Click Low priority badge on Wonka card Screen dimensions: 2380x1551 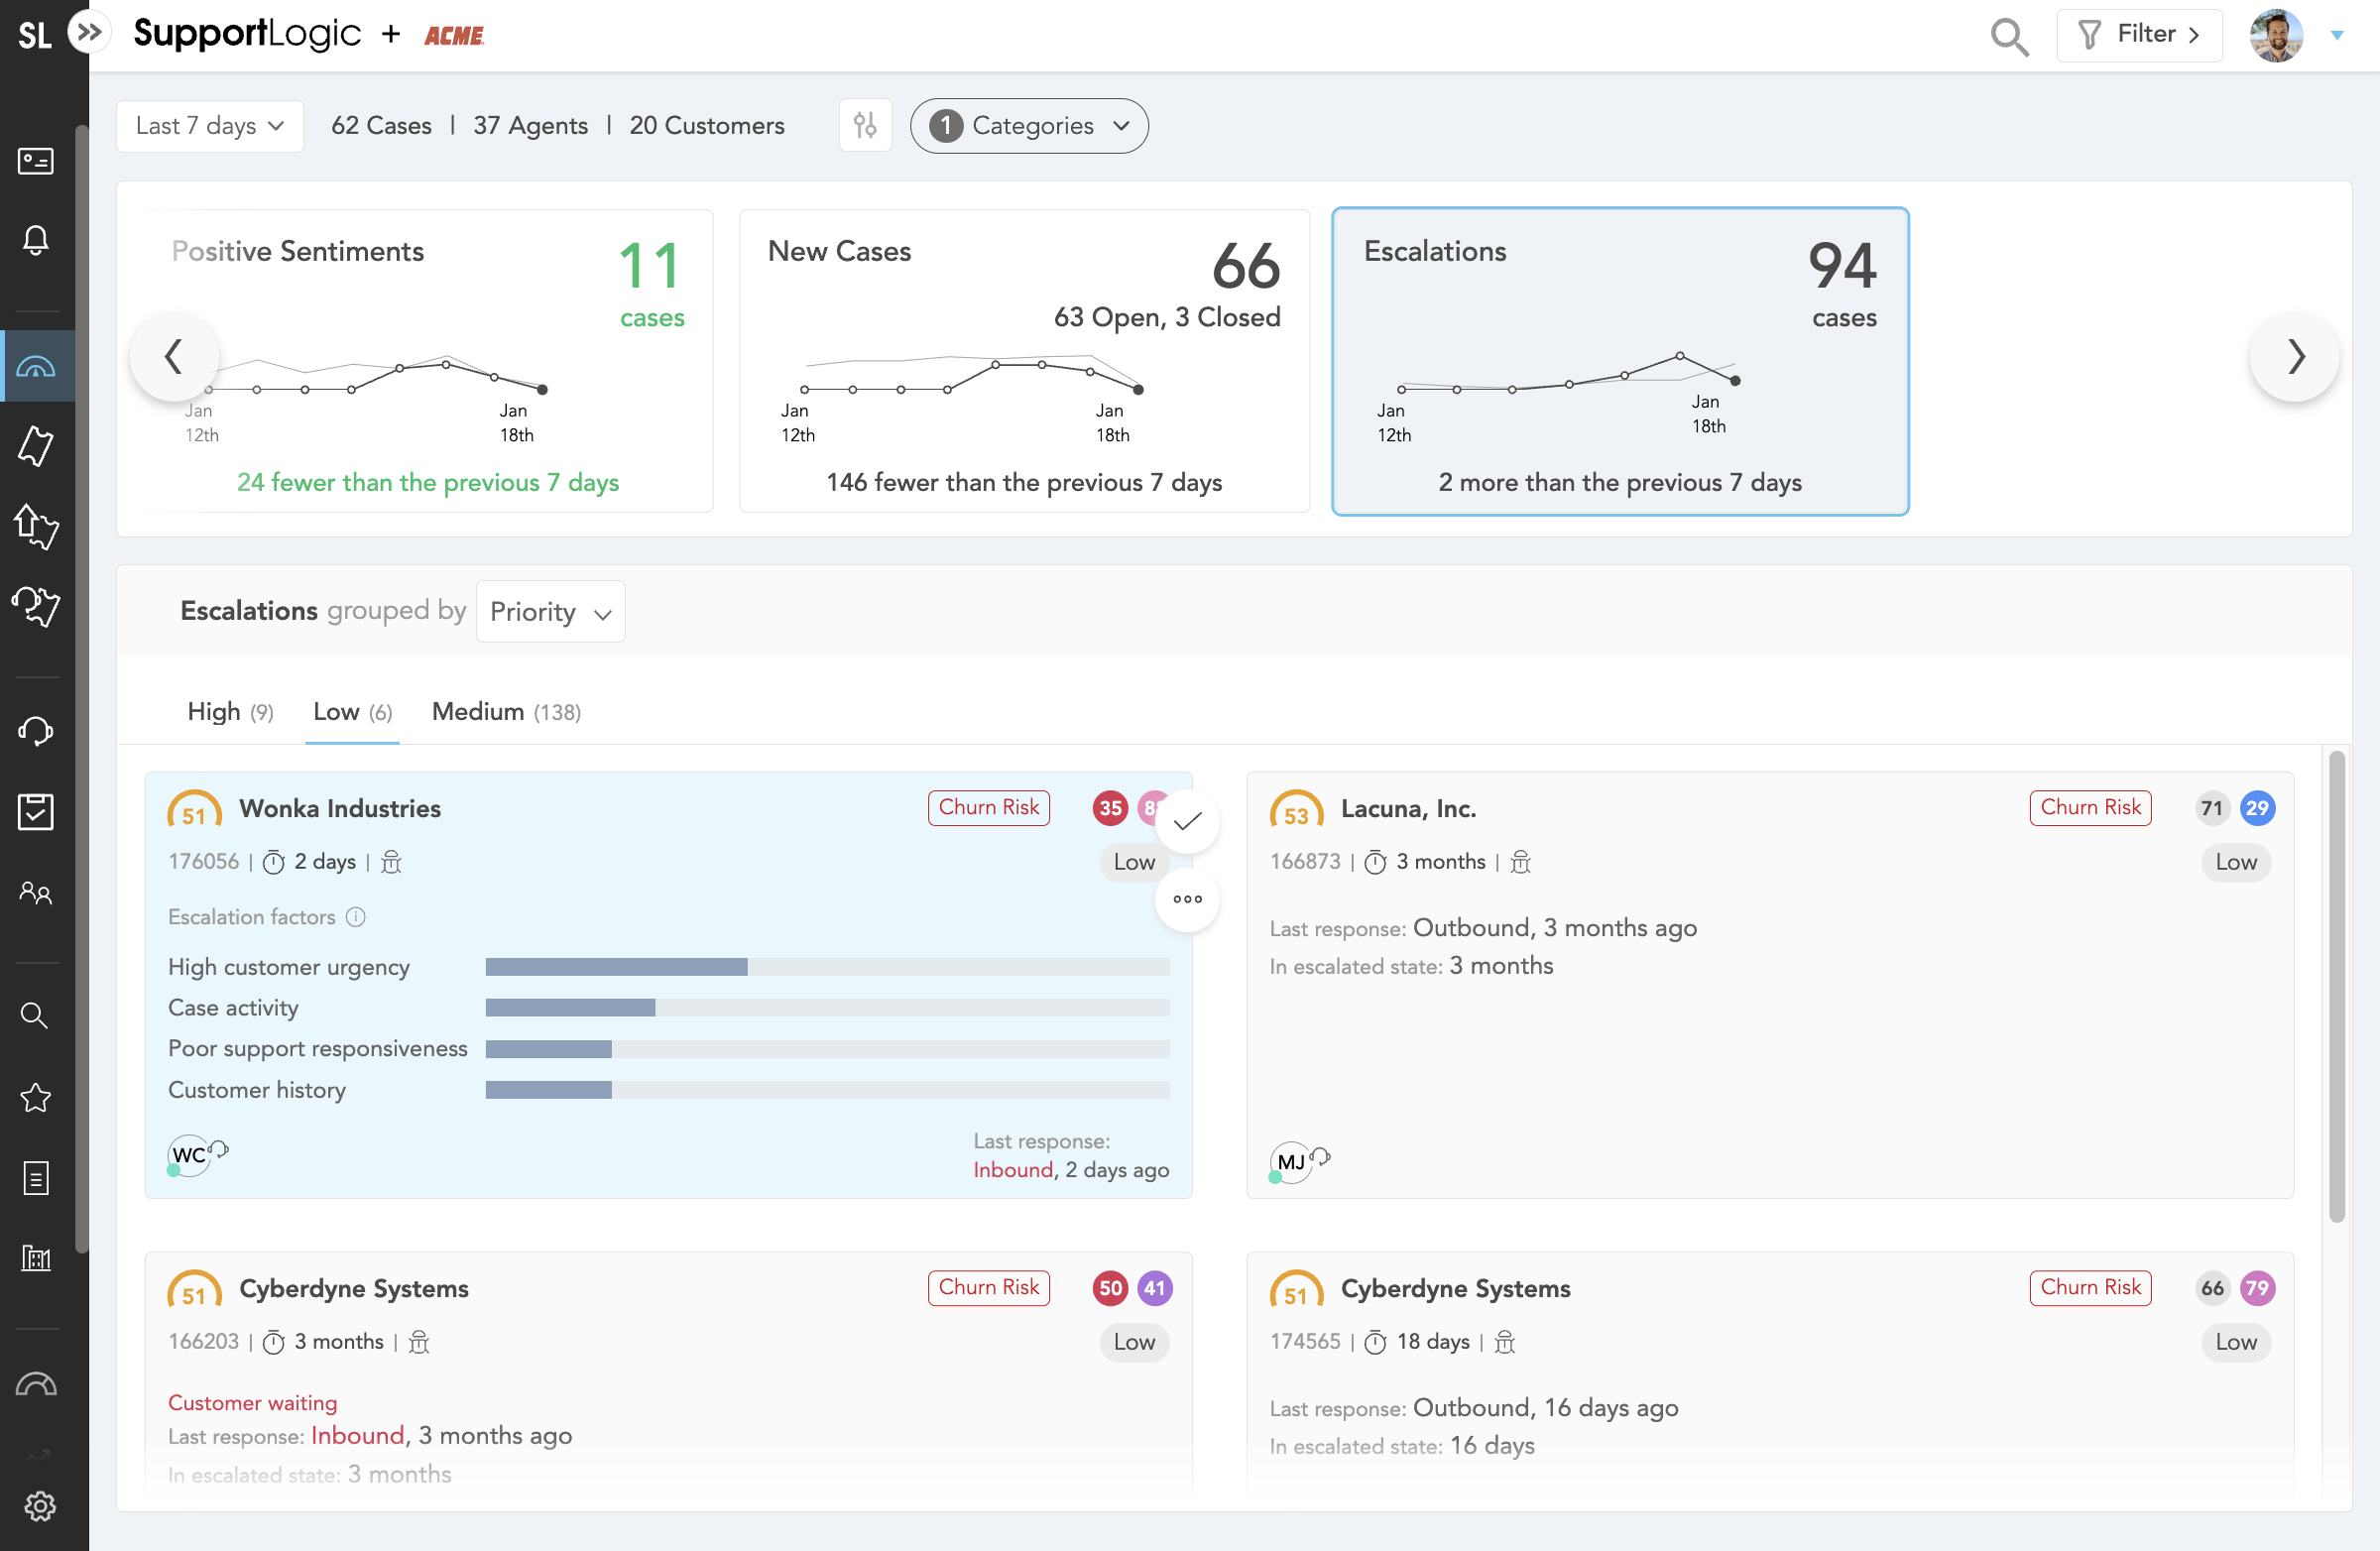coord(1134,862)
